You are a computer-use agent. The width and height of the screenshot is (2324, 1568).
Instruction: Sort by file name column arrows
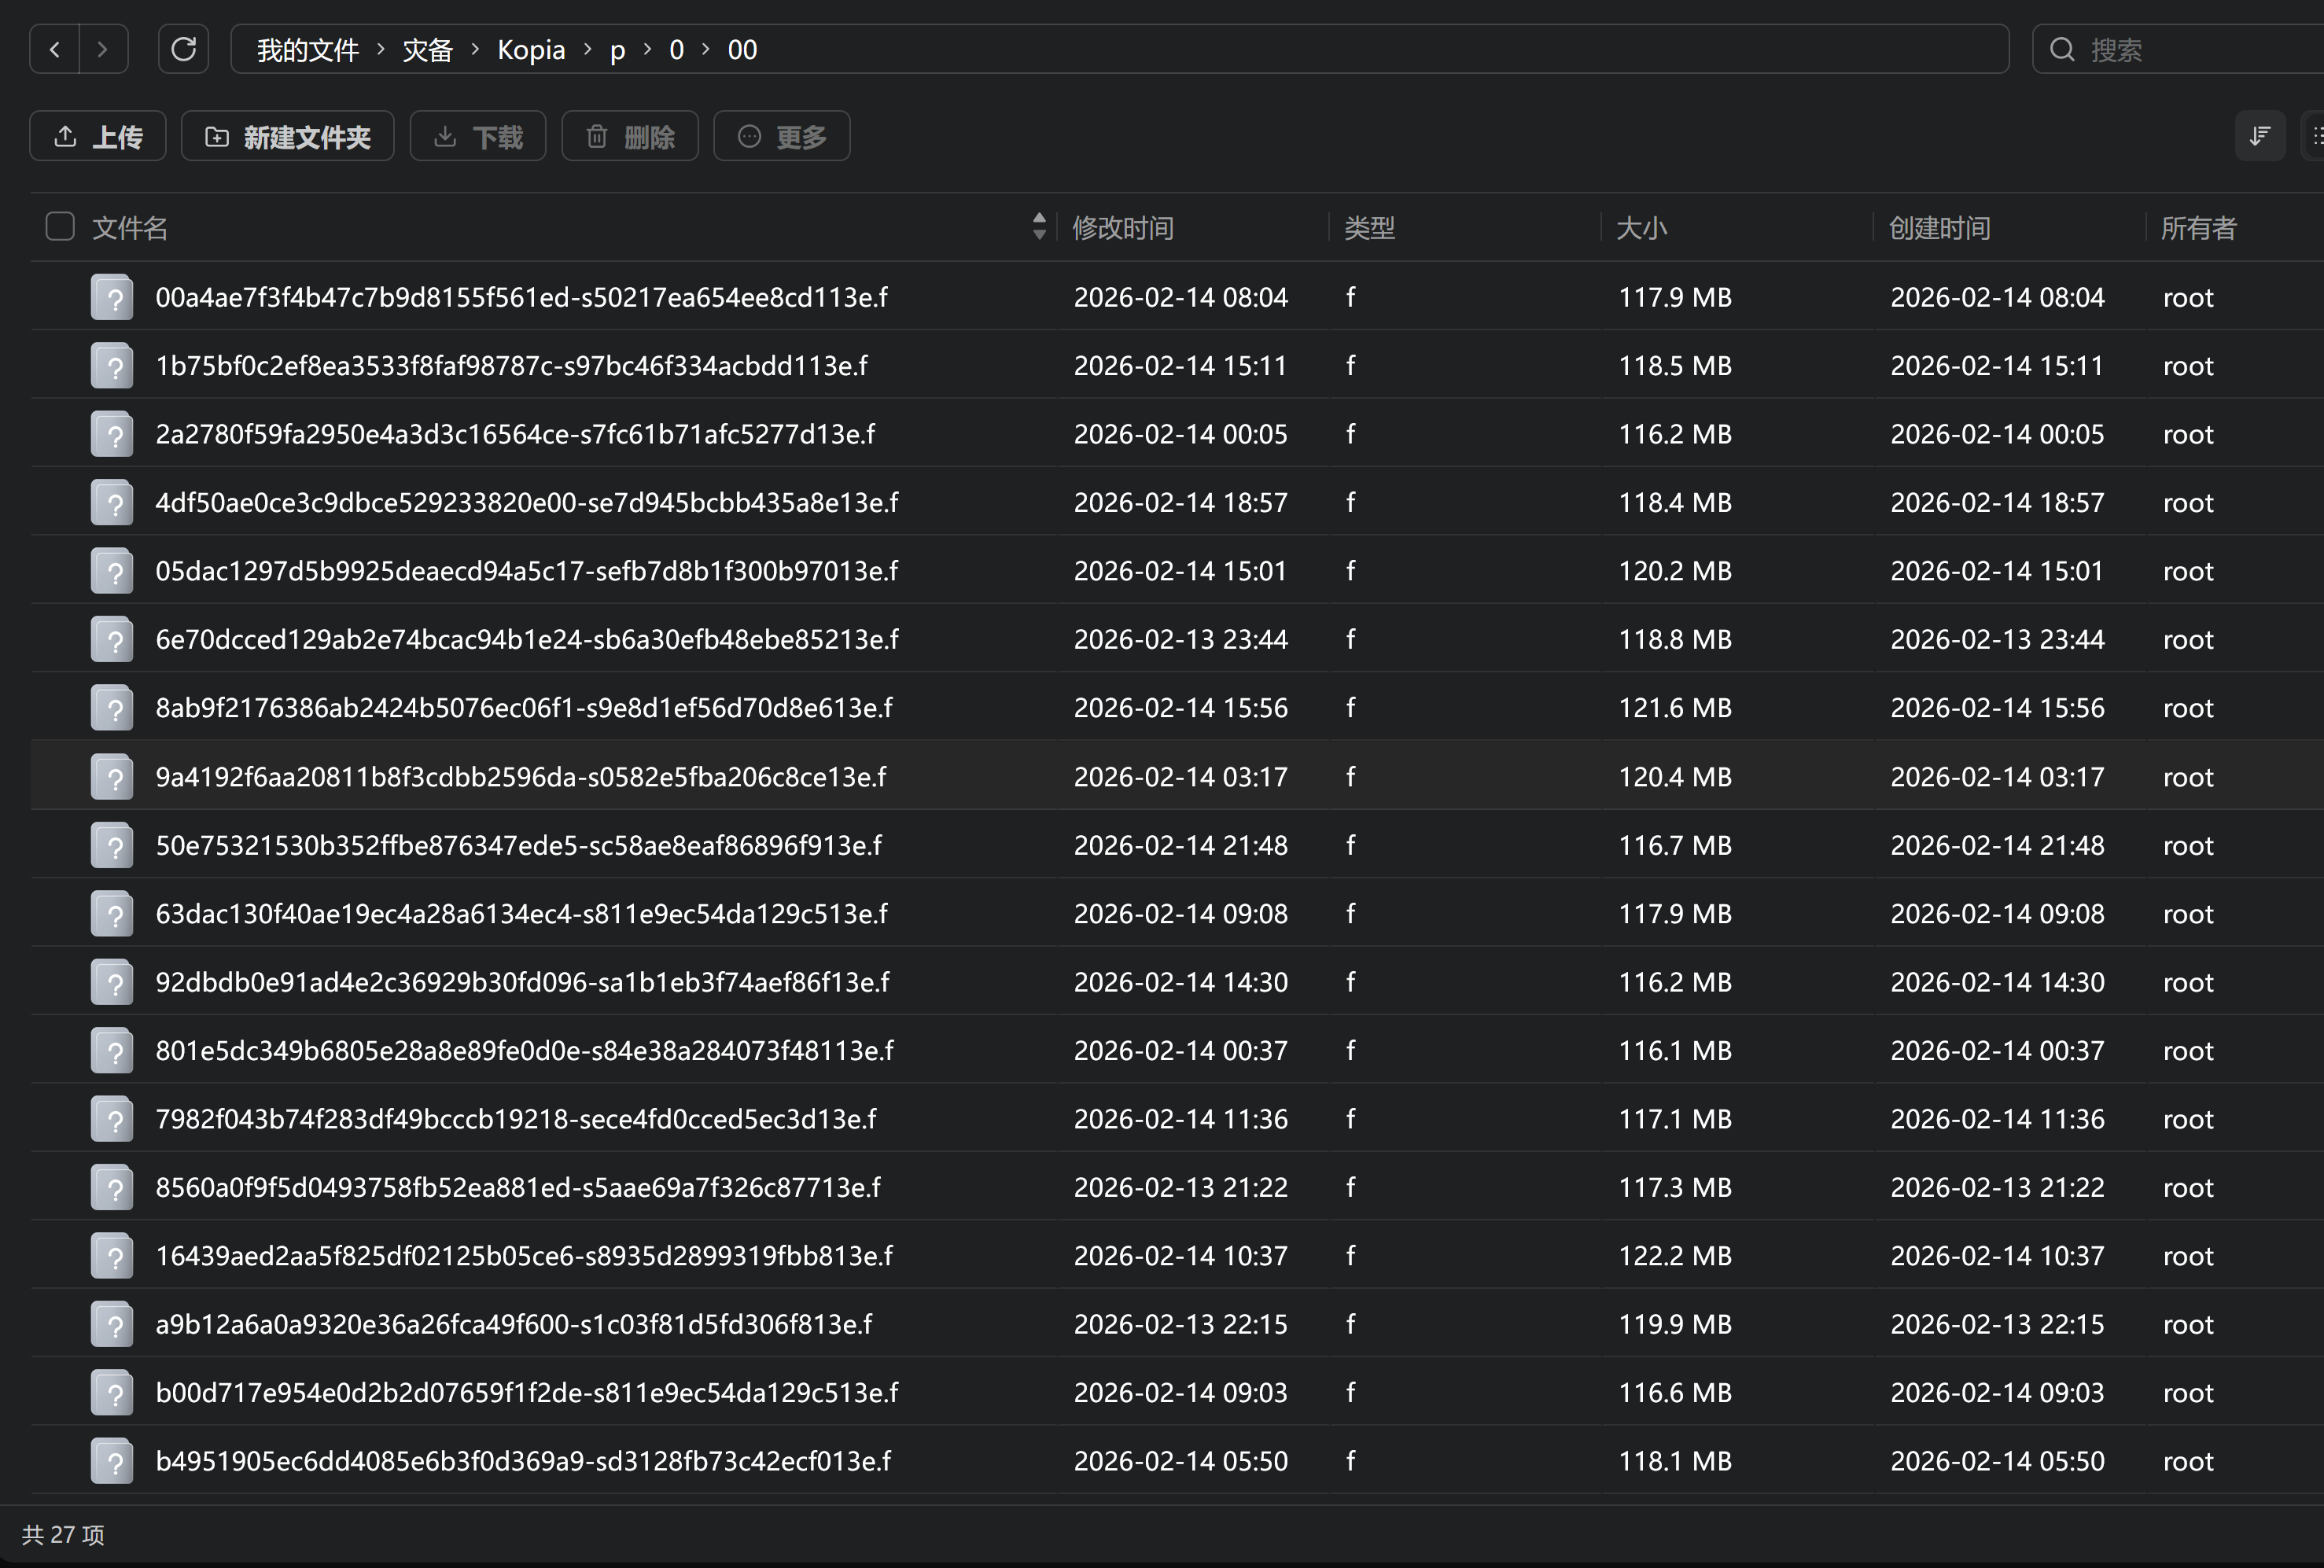tap(1039, 226)
